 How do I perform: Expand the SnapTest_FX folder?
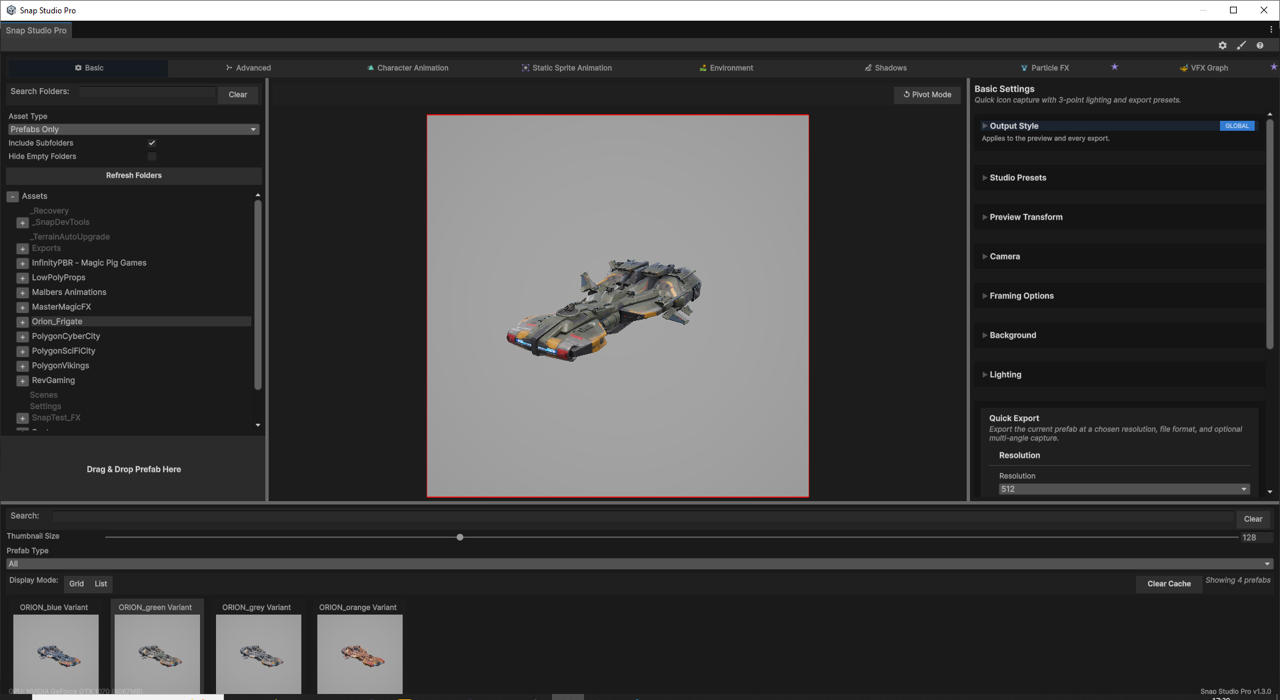[22, 418]
